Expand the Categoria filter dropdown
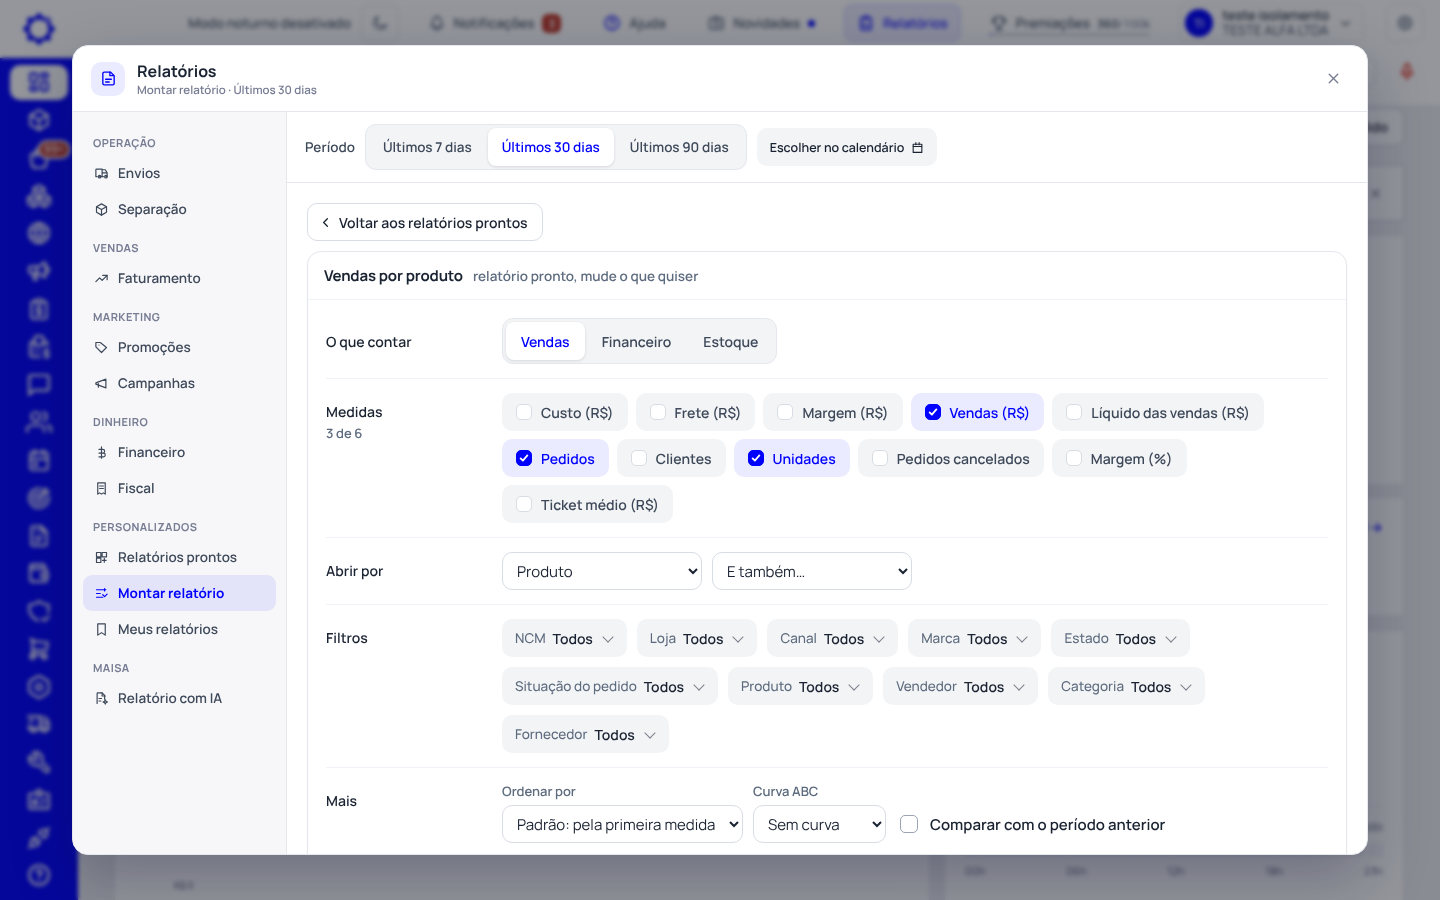 (1126, 687)
